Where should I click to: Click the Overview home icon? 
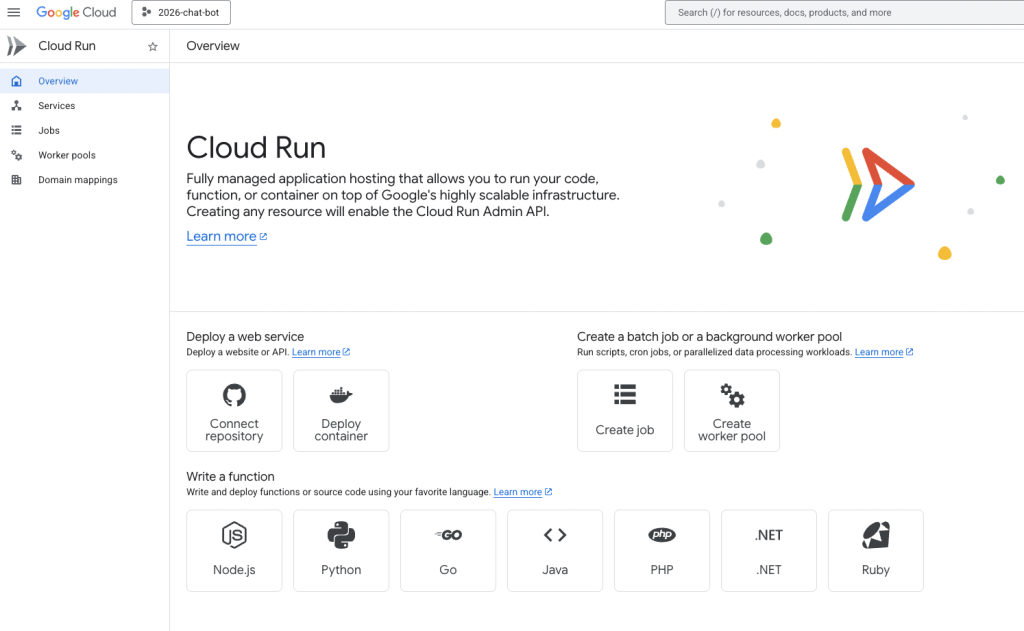click(16, 81)
